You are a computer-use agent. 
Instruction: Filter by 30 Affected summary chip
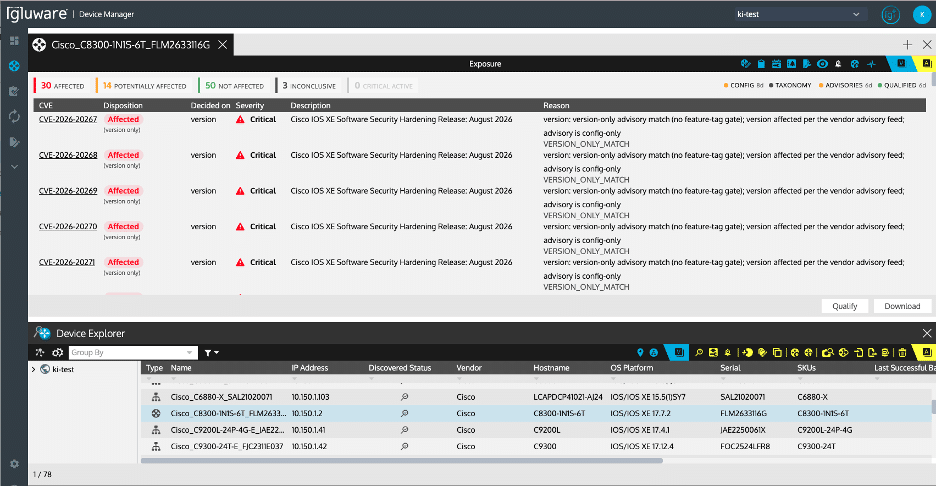coord(62,86)
